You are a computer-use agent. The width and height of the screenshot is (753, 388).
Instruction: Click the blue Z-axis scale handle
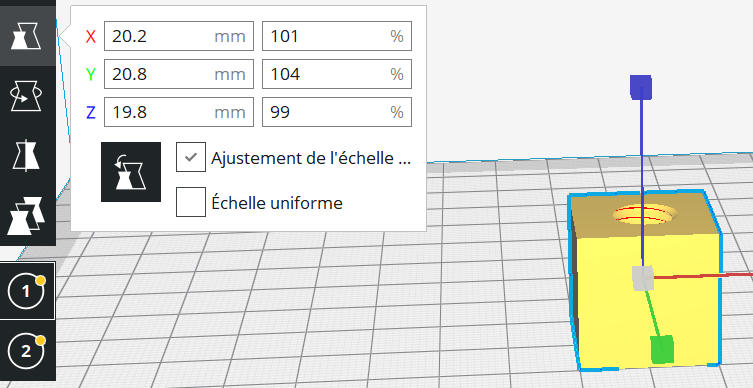(641, 87)
